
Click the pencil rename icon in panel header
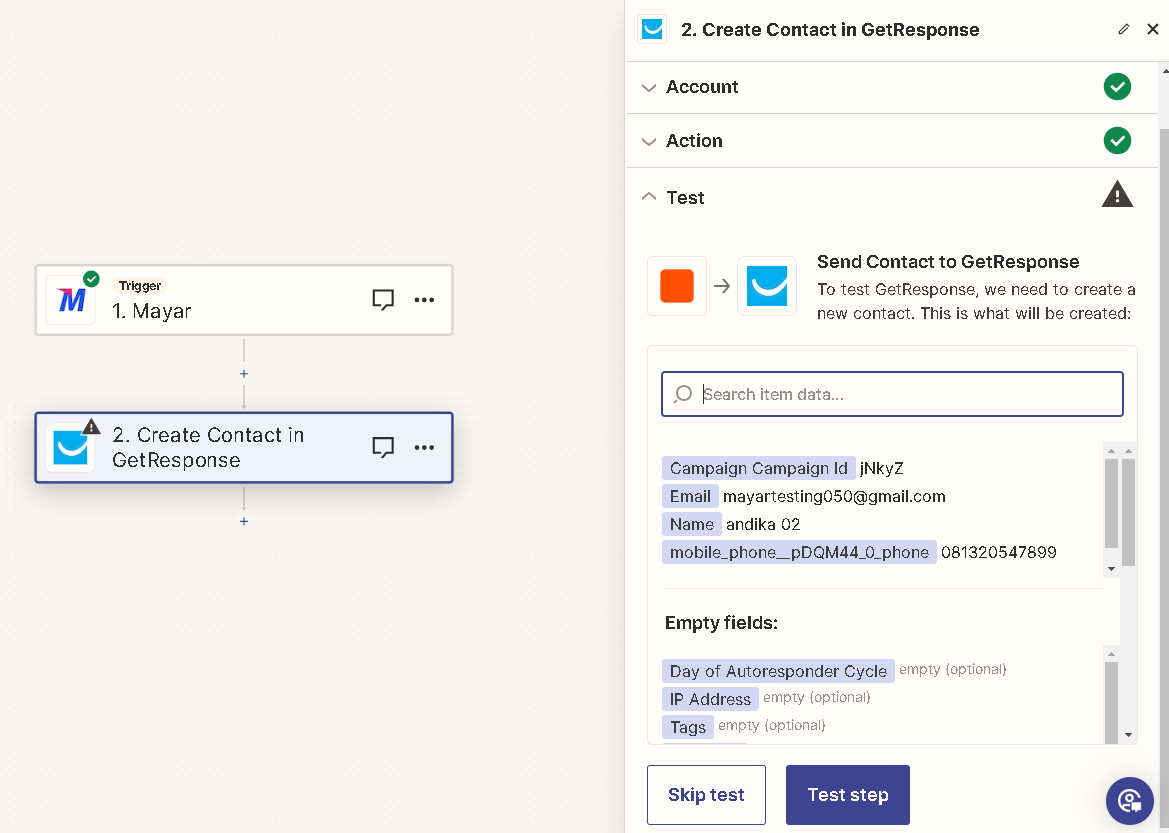pyautogui.click(x=1124, y=29)
